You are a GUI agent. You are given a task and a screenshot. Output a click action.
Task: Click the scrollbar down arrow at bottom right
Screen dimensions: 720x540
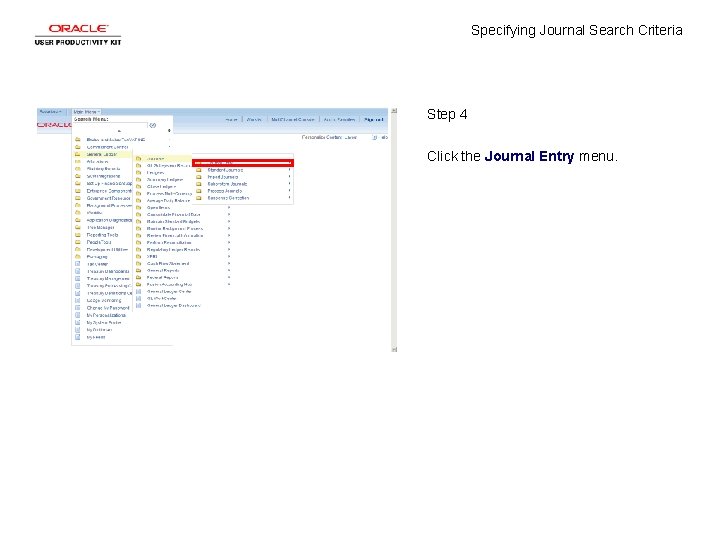(394, 349)
